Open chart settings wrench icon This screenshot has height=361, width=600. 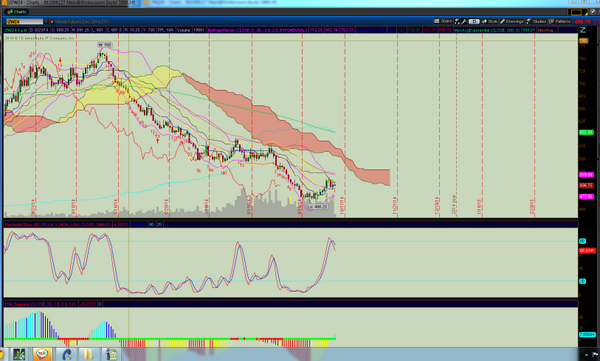coord(464,21)
